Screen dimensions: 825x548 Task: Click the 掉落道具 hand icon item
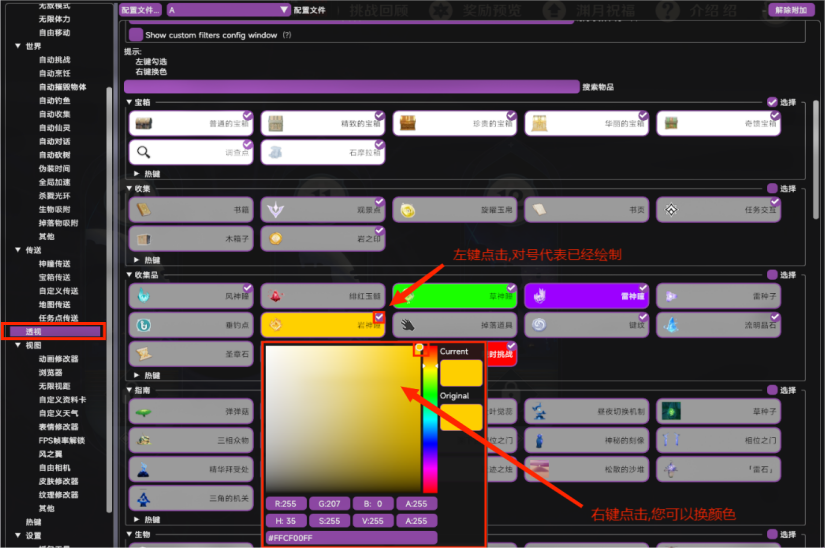pyautogui.click(x=453, y=325)
